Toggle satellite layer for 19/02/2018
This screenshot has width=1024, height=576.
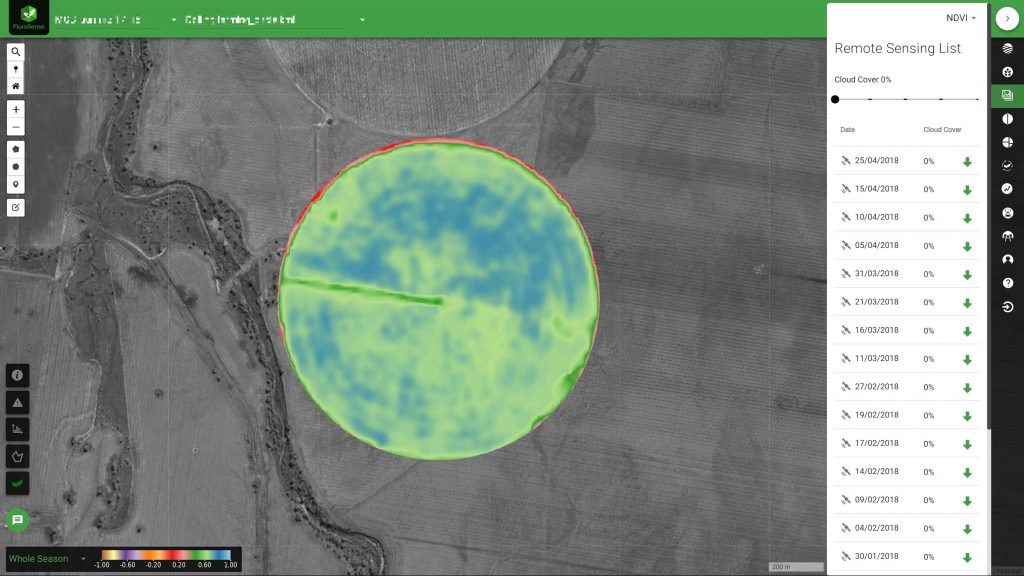845,415
